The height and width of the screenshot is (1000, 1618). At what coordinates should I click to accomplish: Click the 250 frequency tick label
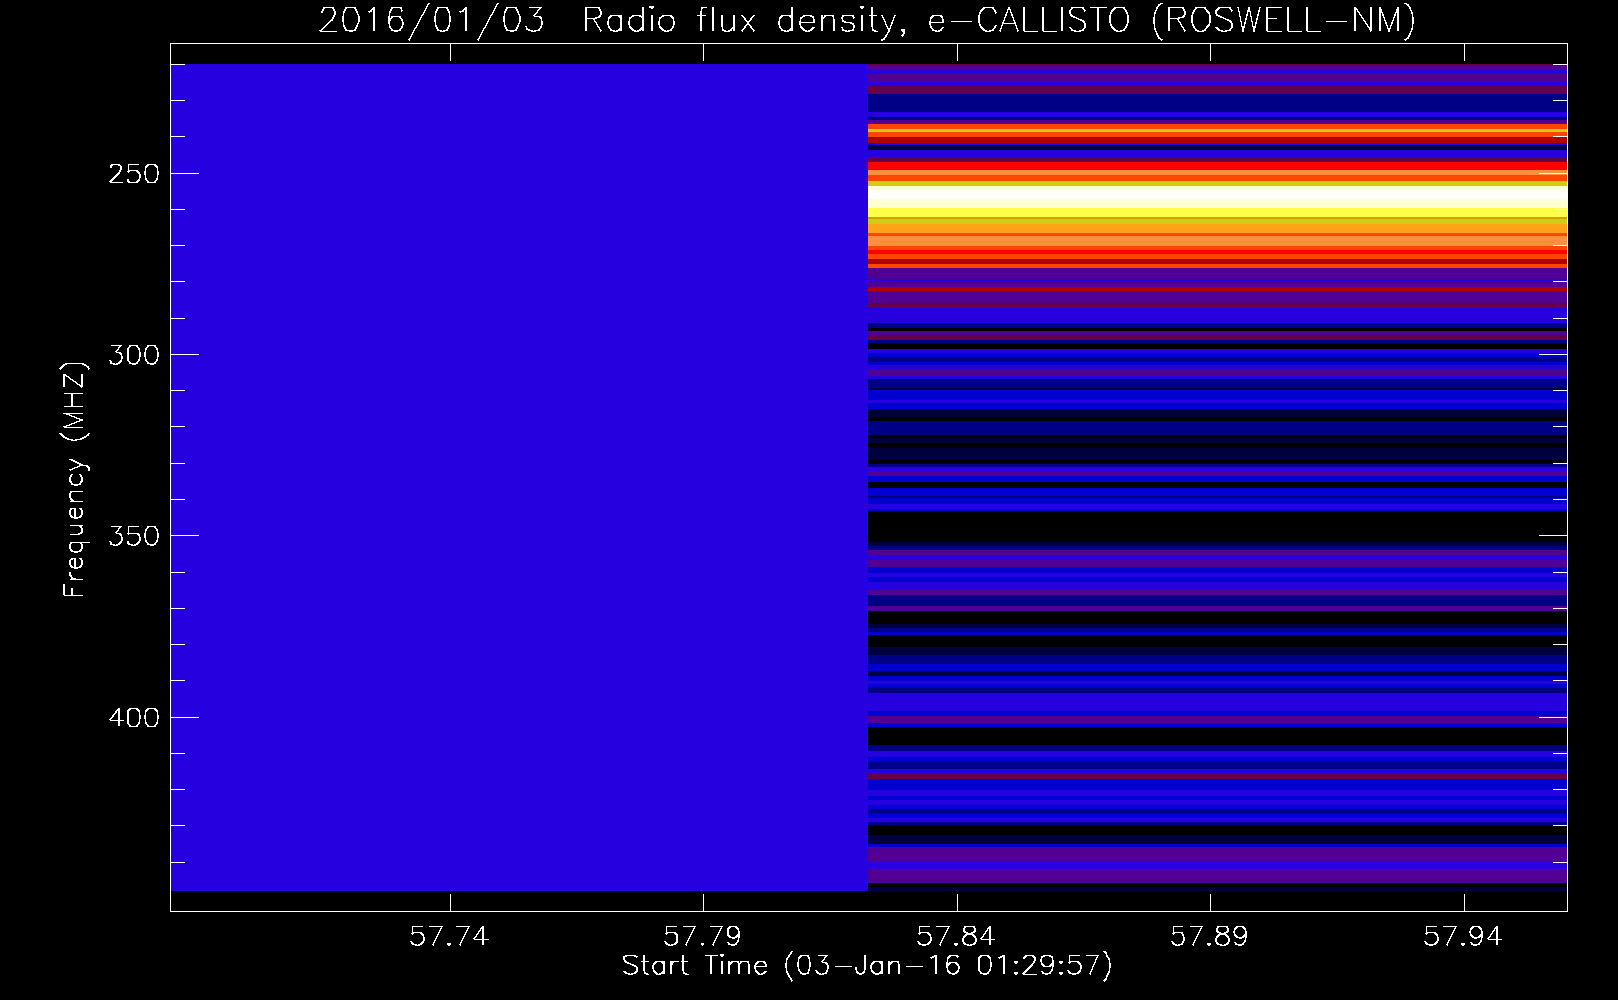[134, 174]
